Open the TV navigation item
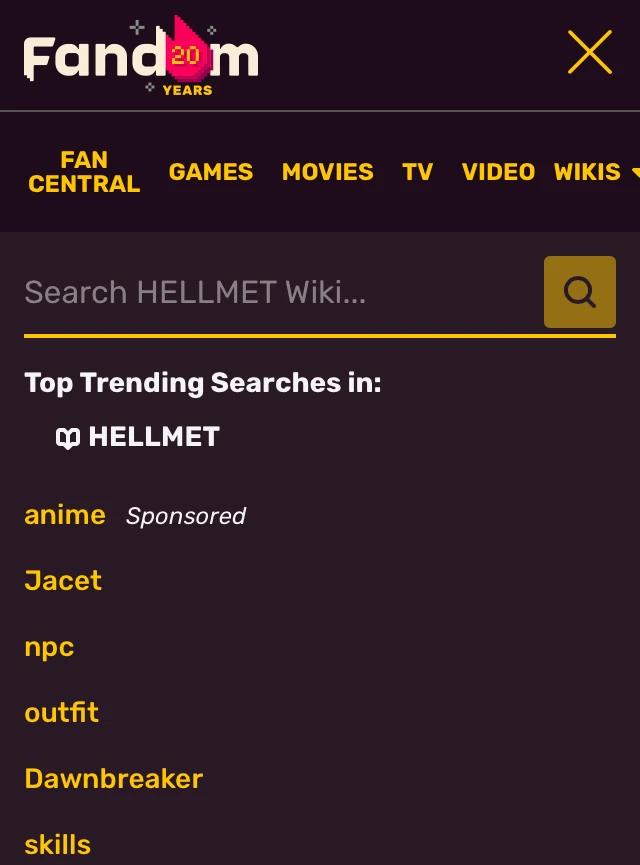Screen dimensions: 640x865 pos(417,172)
